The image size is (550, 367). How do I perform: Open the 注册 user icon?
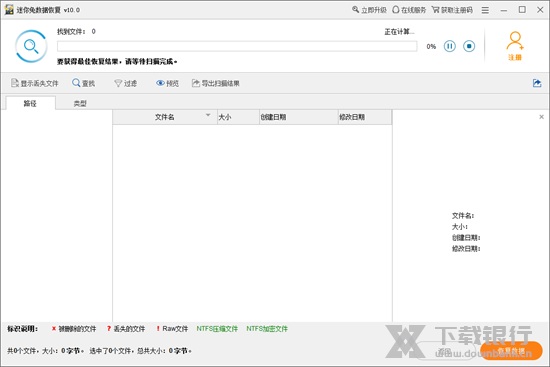(x=515, y=46)
